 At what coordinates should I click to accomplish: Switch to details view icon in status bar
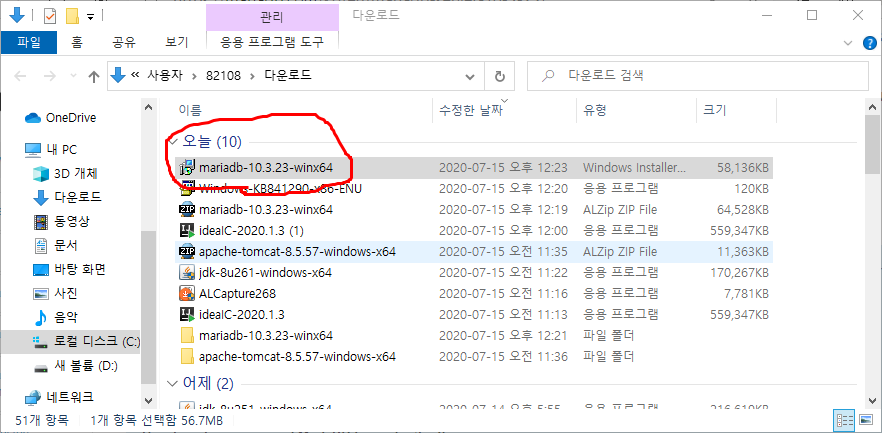(x=843, y=420)
